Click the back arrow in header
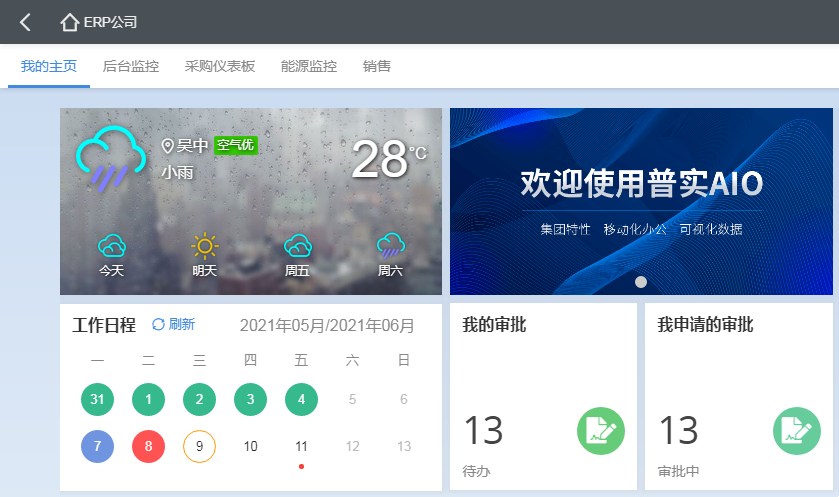The image size is (839, 497). point(25,22)
